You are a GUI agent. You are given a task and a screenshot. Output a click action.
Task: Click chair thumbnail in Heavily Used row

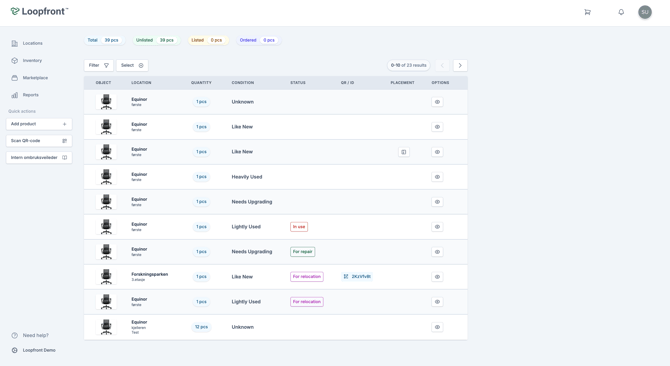[106, 177]
